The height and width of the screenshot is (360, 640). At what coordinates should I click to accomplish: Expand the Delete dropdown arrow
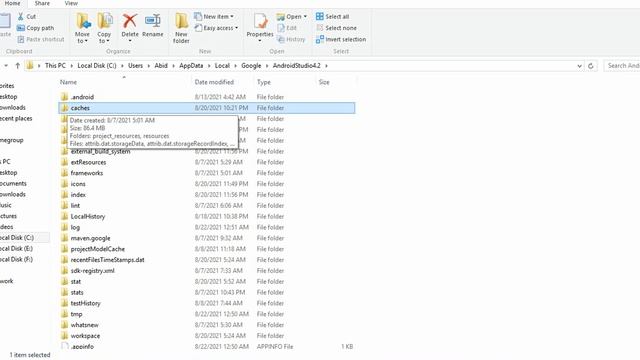[x=130, y=41]
